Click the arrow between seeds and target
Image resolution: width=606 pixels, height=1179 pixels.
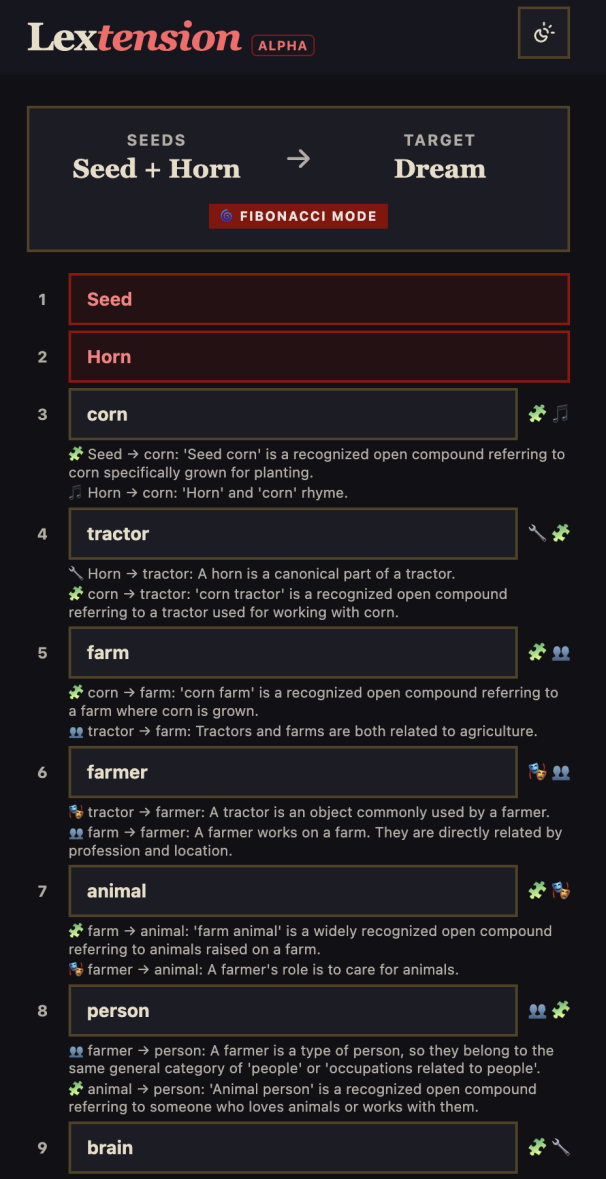[298, 158]
